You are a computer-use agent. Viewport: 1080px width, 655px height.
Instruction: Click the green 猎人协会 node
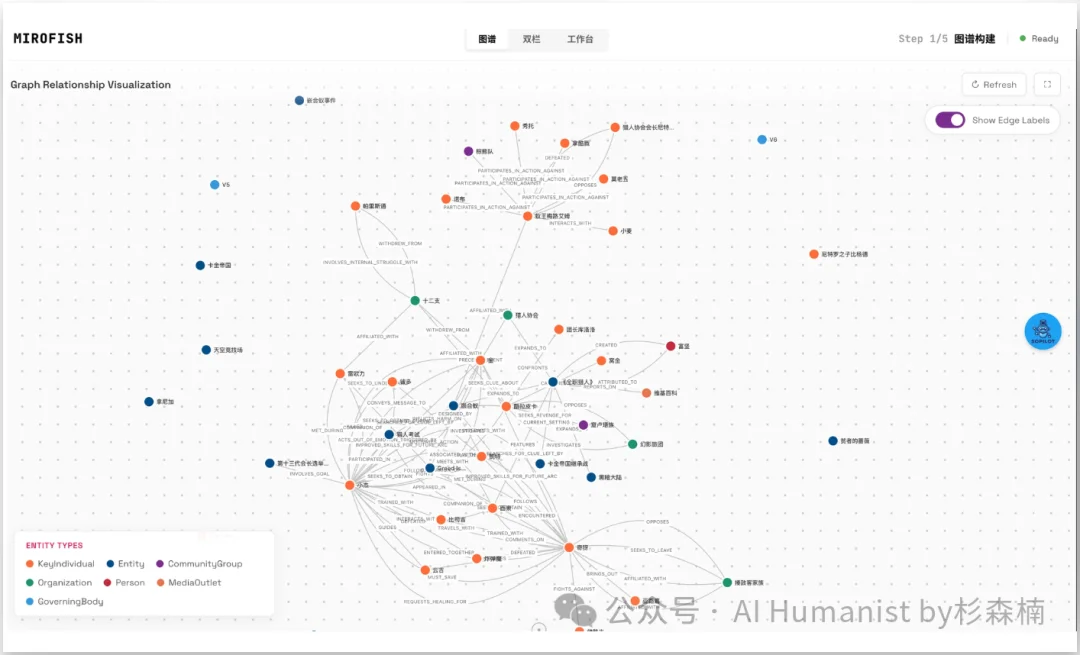click(508, 315)
